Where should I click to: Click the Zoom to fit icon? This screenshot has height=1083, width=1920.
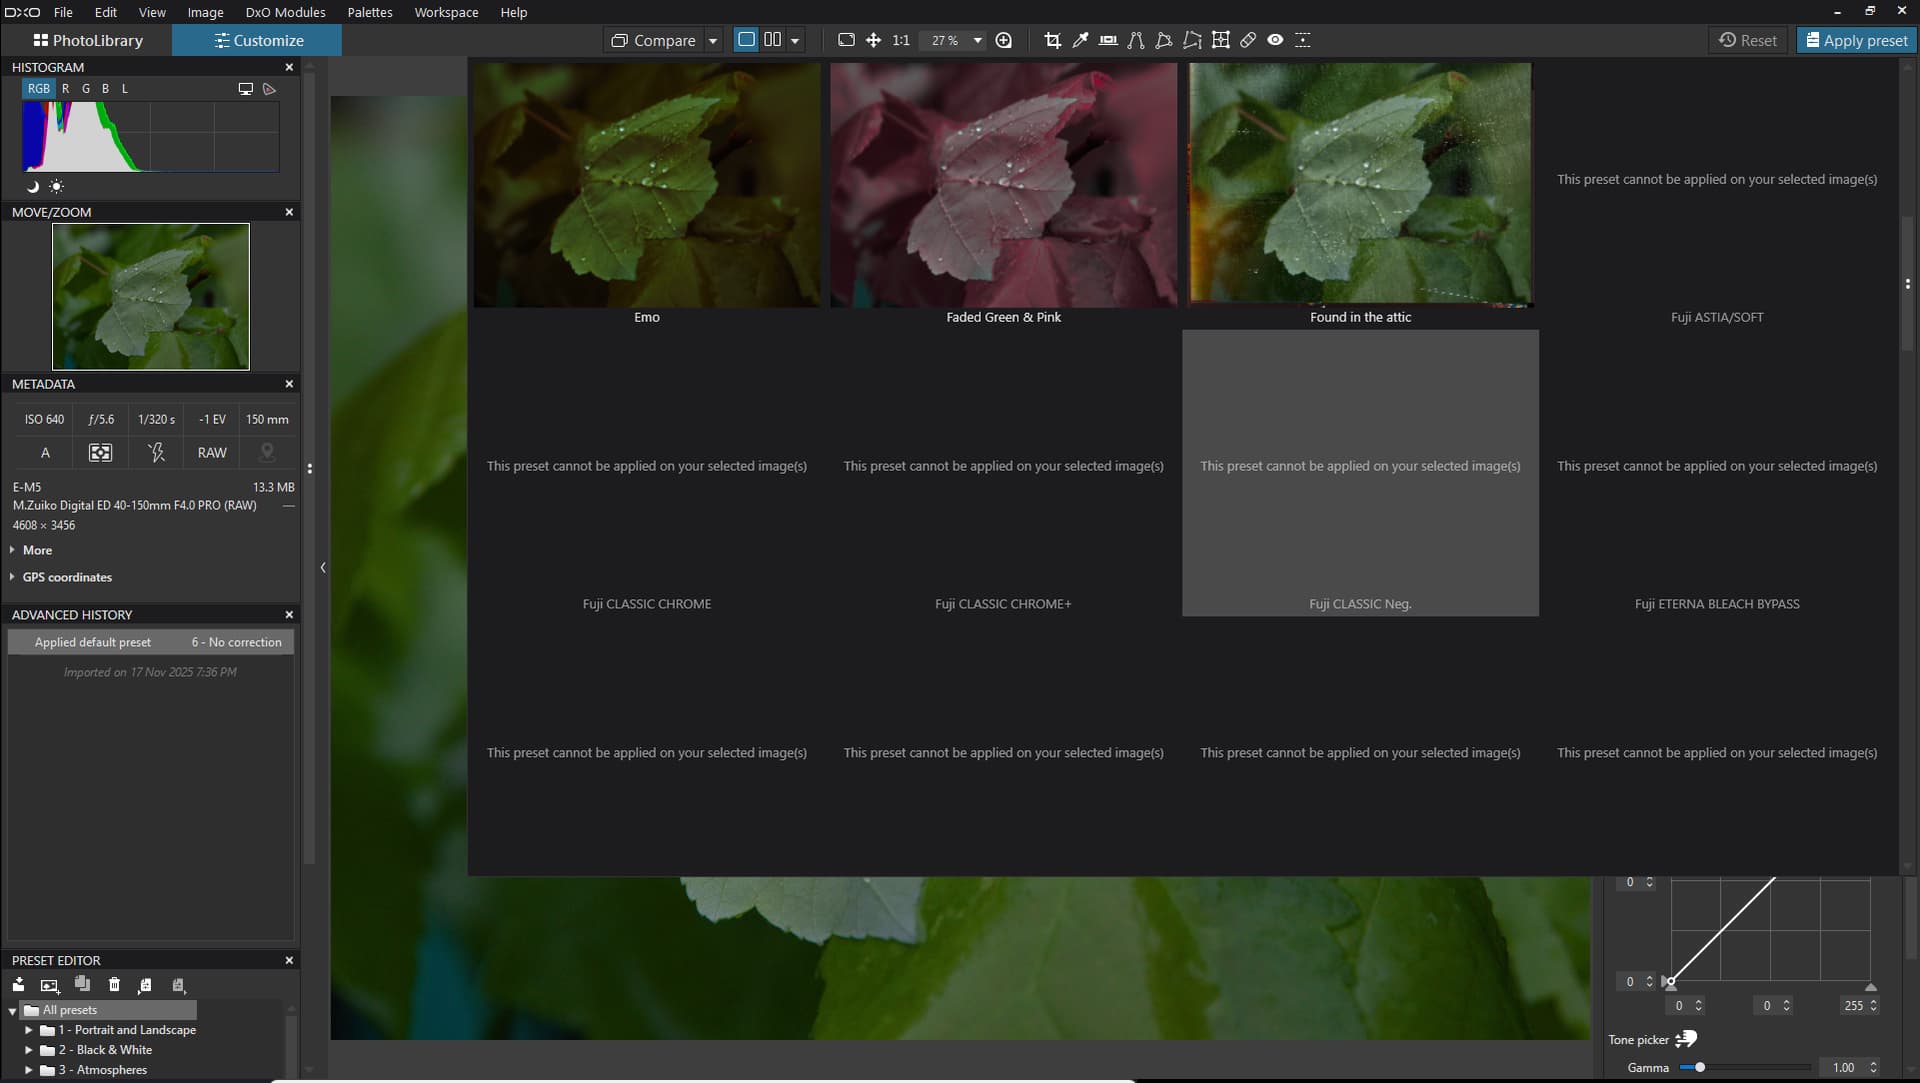[x=846, y=40]
